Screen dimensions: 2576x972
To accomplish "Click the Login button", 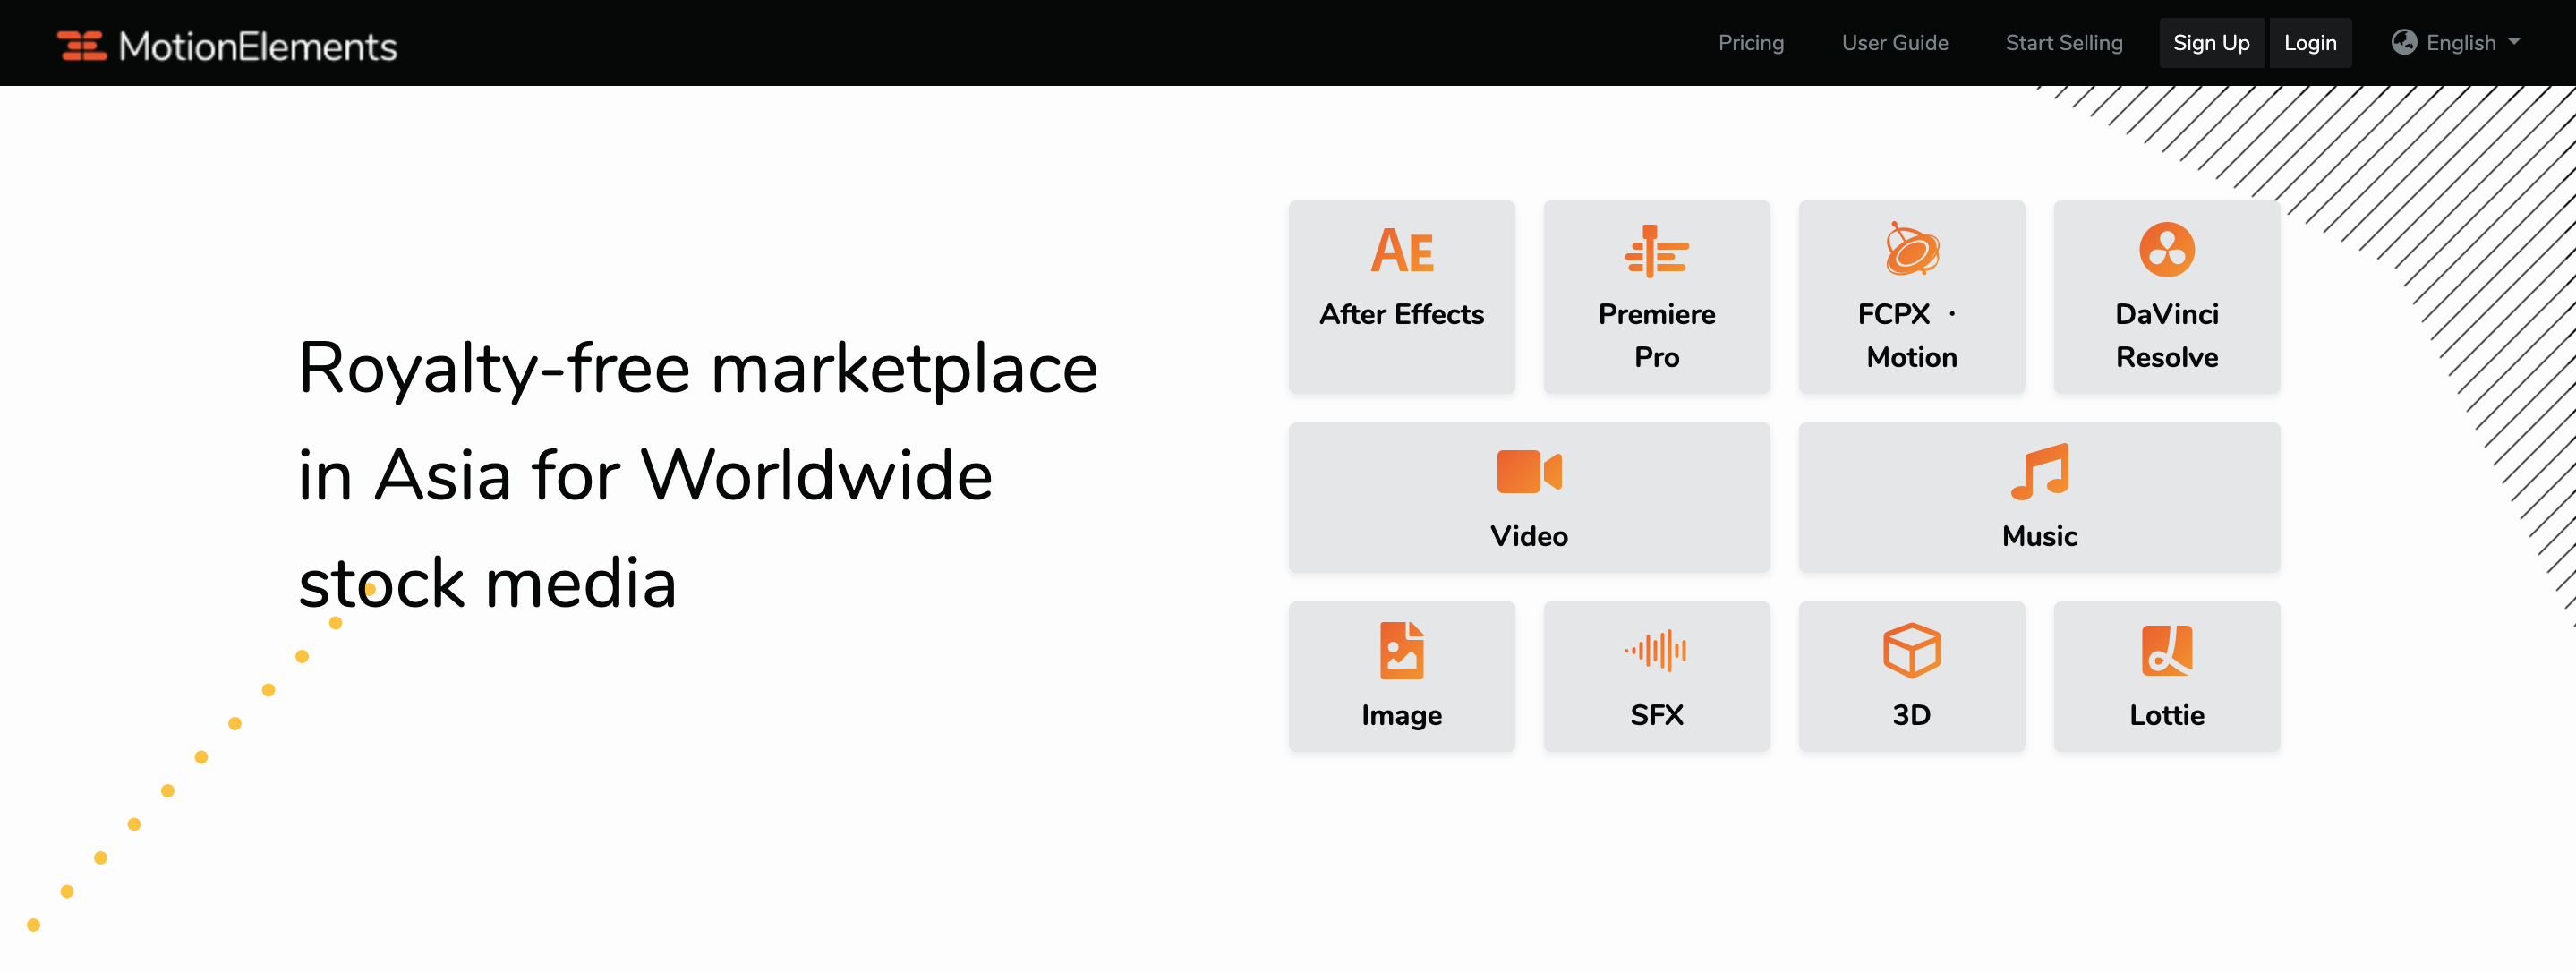I will pyautogui.click(x=2309, y=43).
